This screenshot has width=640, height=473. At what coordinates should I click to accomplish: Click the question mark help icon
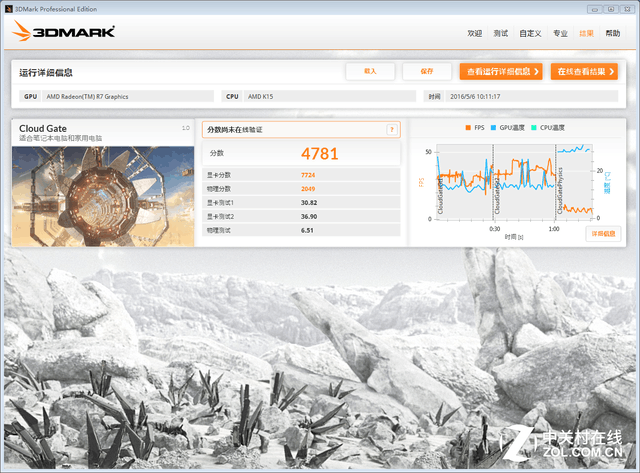(x=392, y=130)
